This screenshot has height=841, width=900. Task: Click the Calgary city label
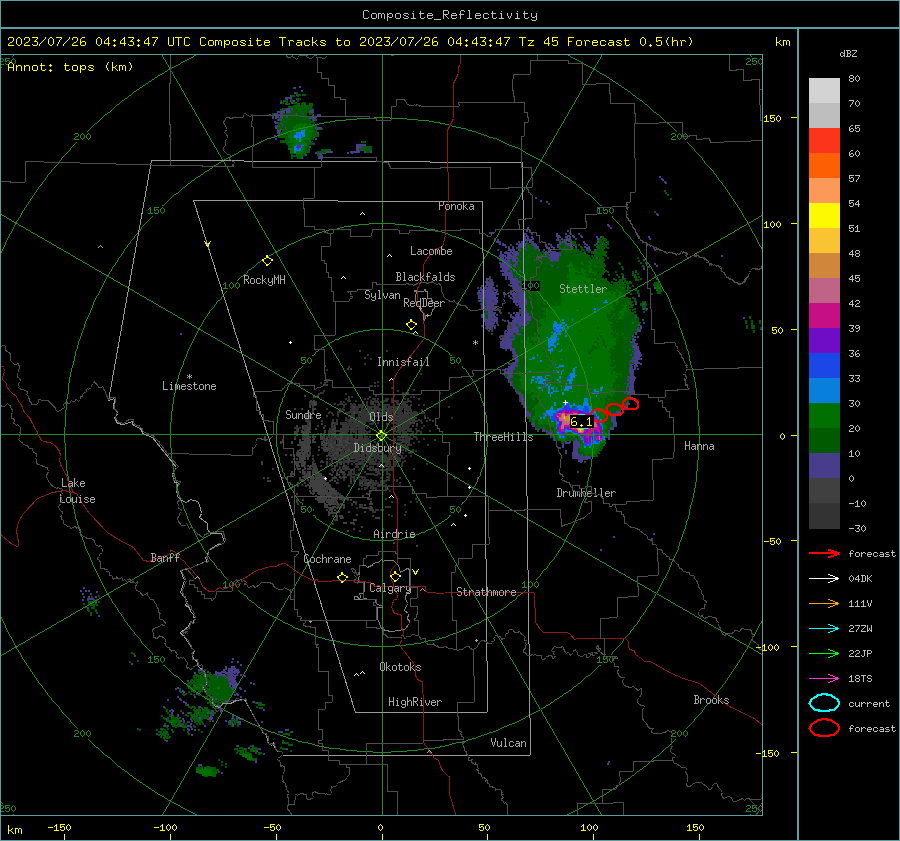coord(390,588)
